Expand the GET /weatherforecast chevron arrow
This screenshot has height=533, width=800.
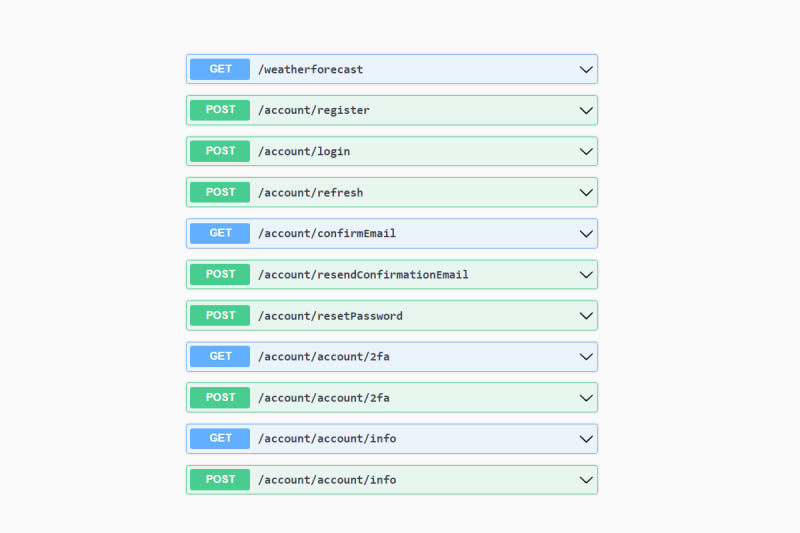[586, 69]
